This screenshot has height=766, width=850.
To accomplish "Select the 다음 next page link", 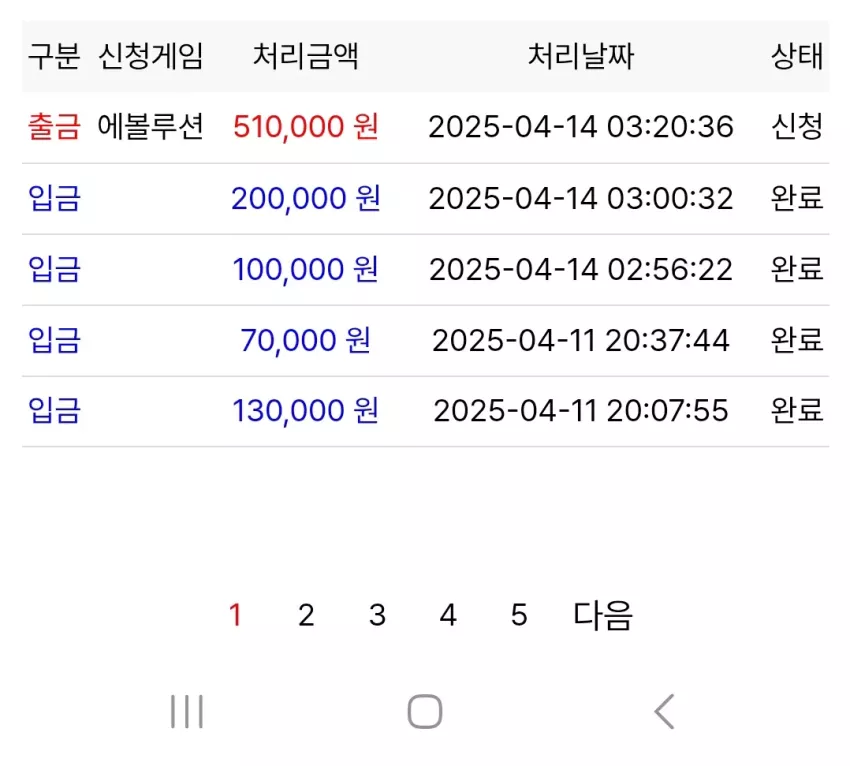I will click(x=603, y=615).
